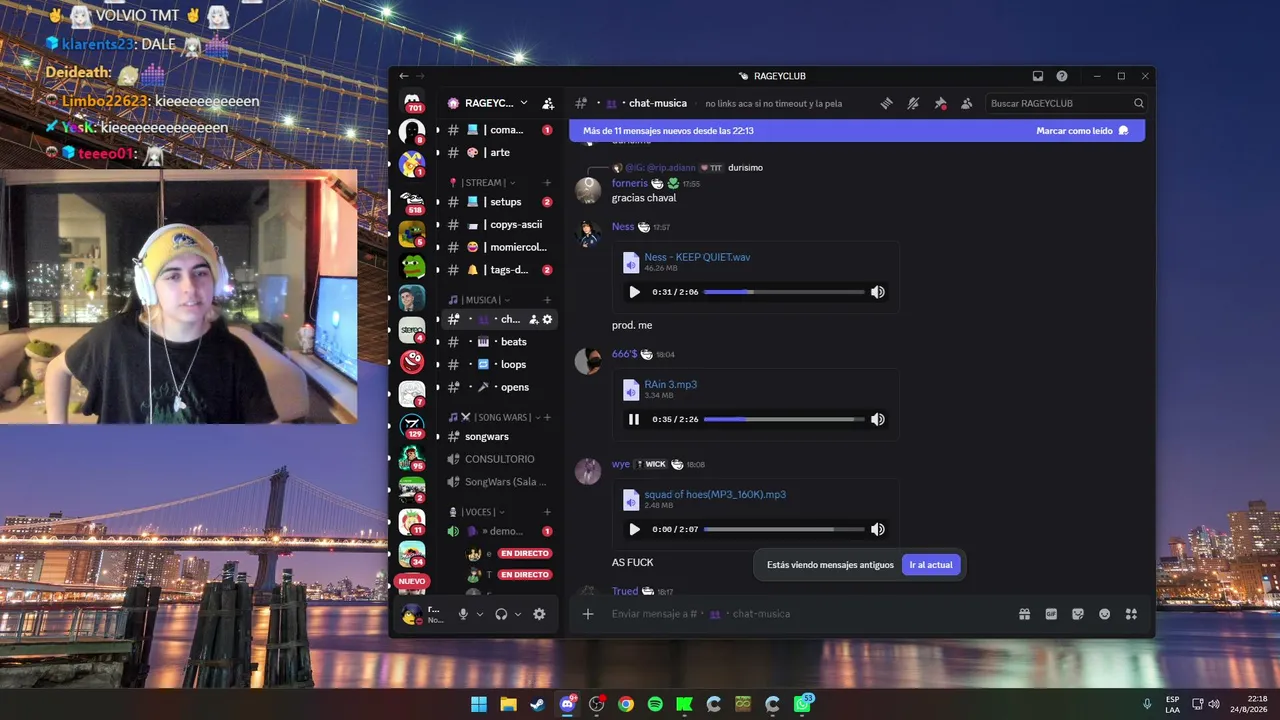This screenshot has height=720, width=1280.
Task: Pause the RAin 3.mp3 audio
Action: (634, 419)
